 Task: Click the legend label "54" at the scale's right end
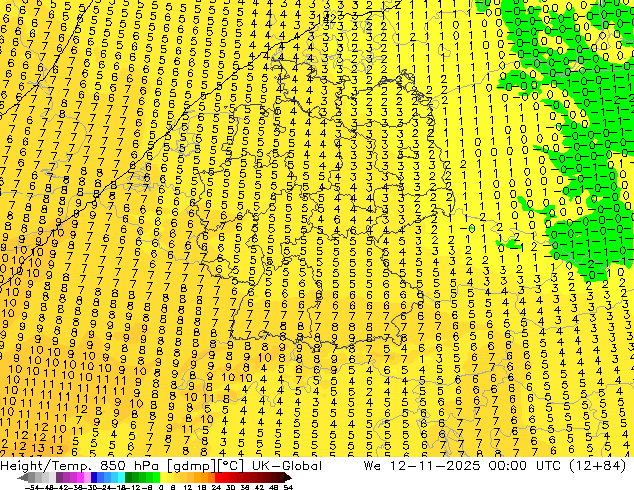pos(288,487)
